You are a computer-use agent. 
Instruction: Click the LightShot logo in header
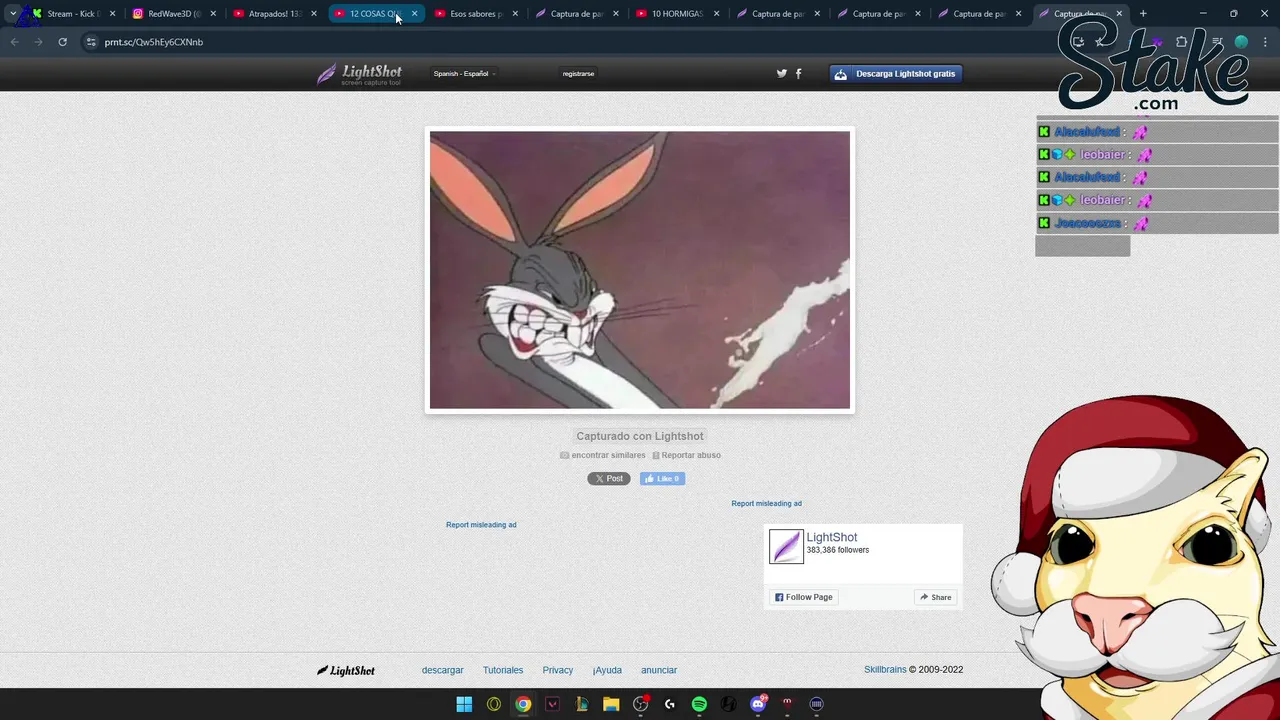tap(359, 74)
